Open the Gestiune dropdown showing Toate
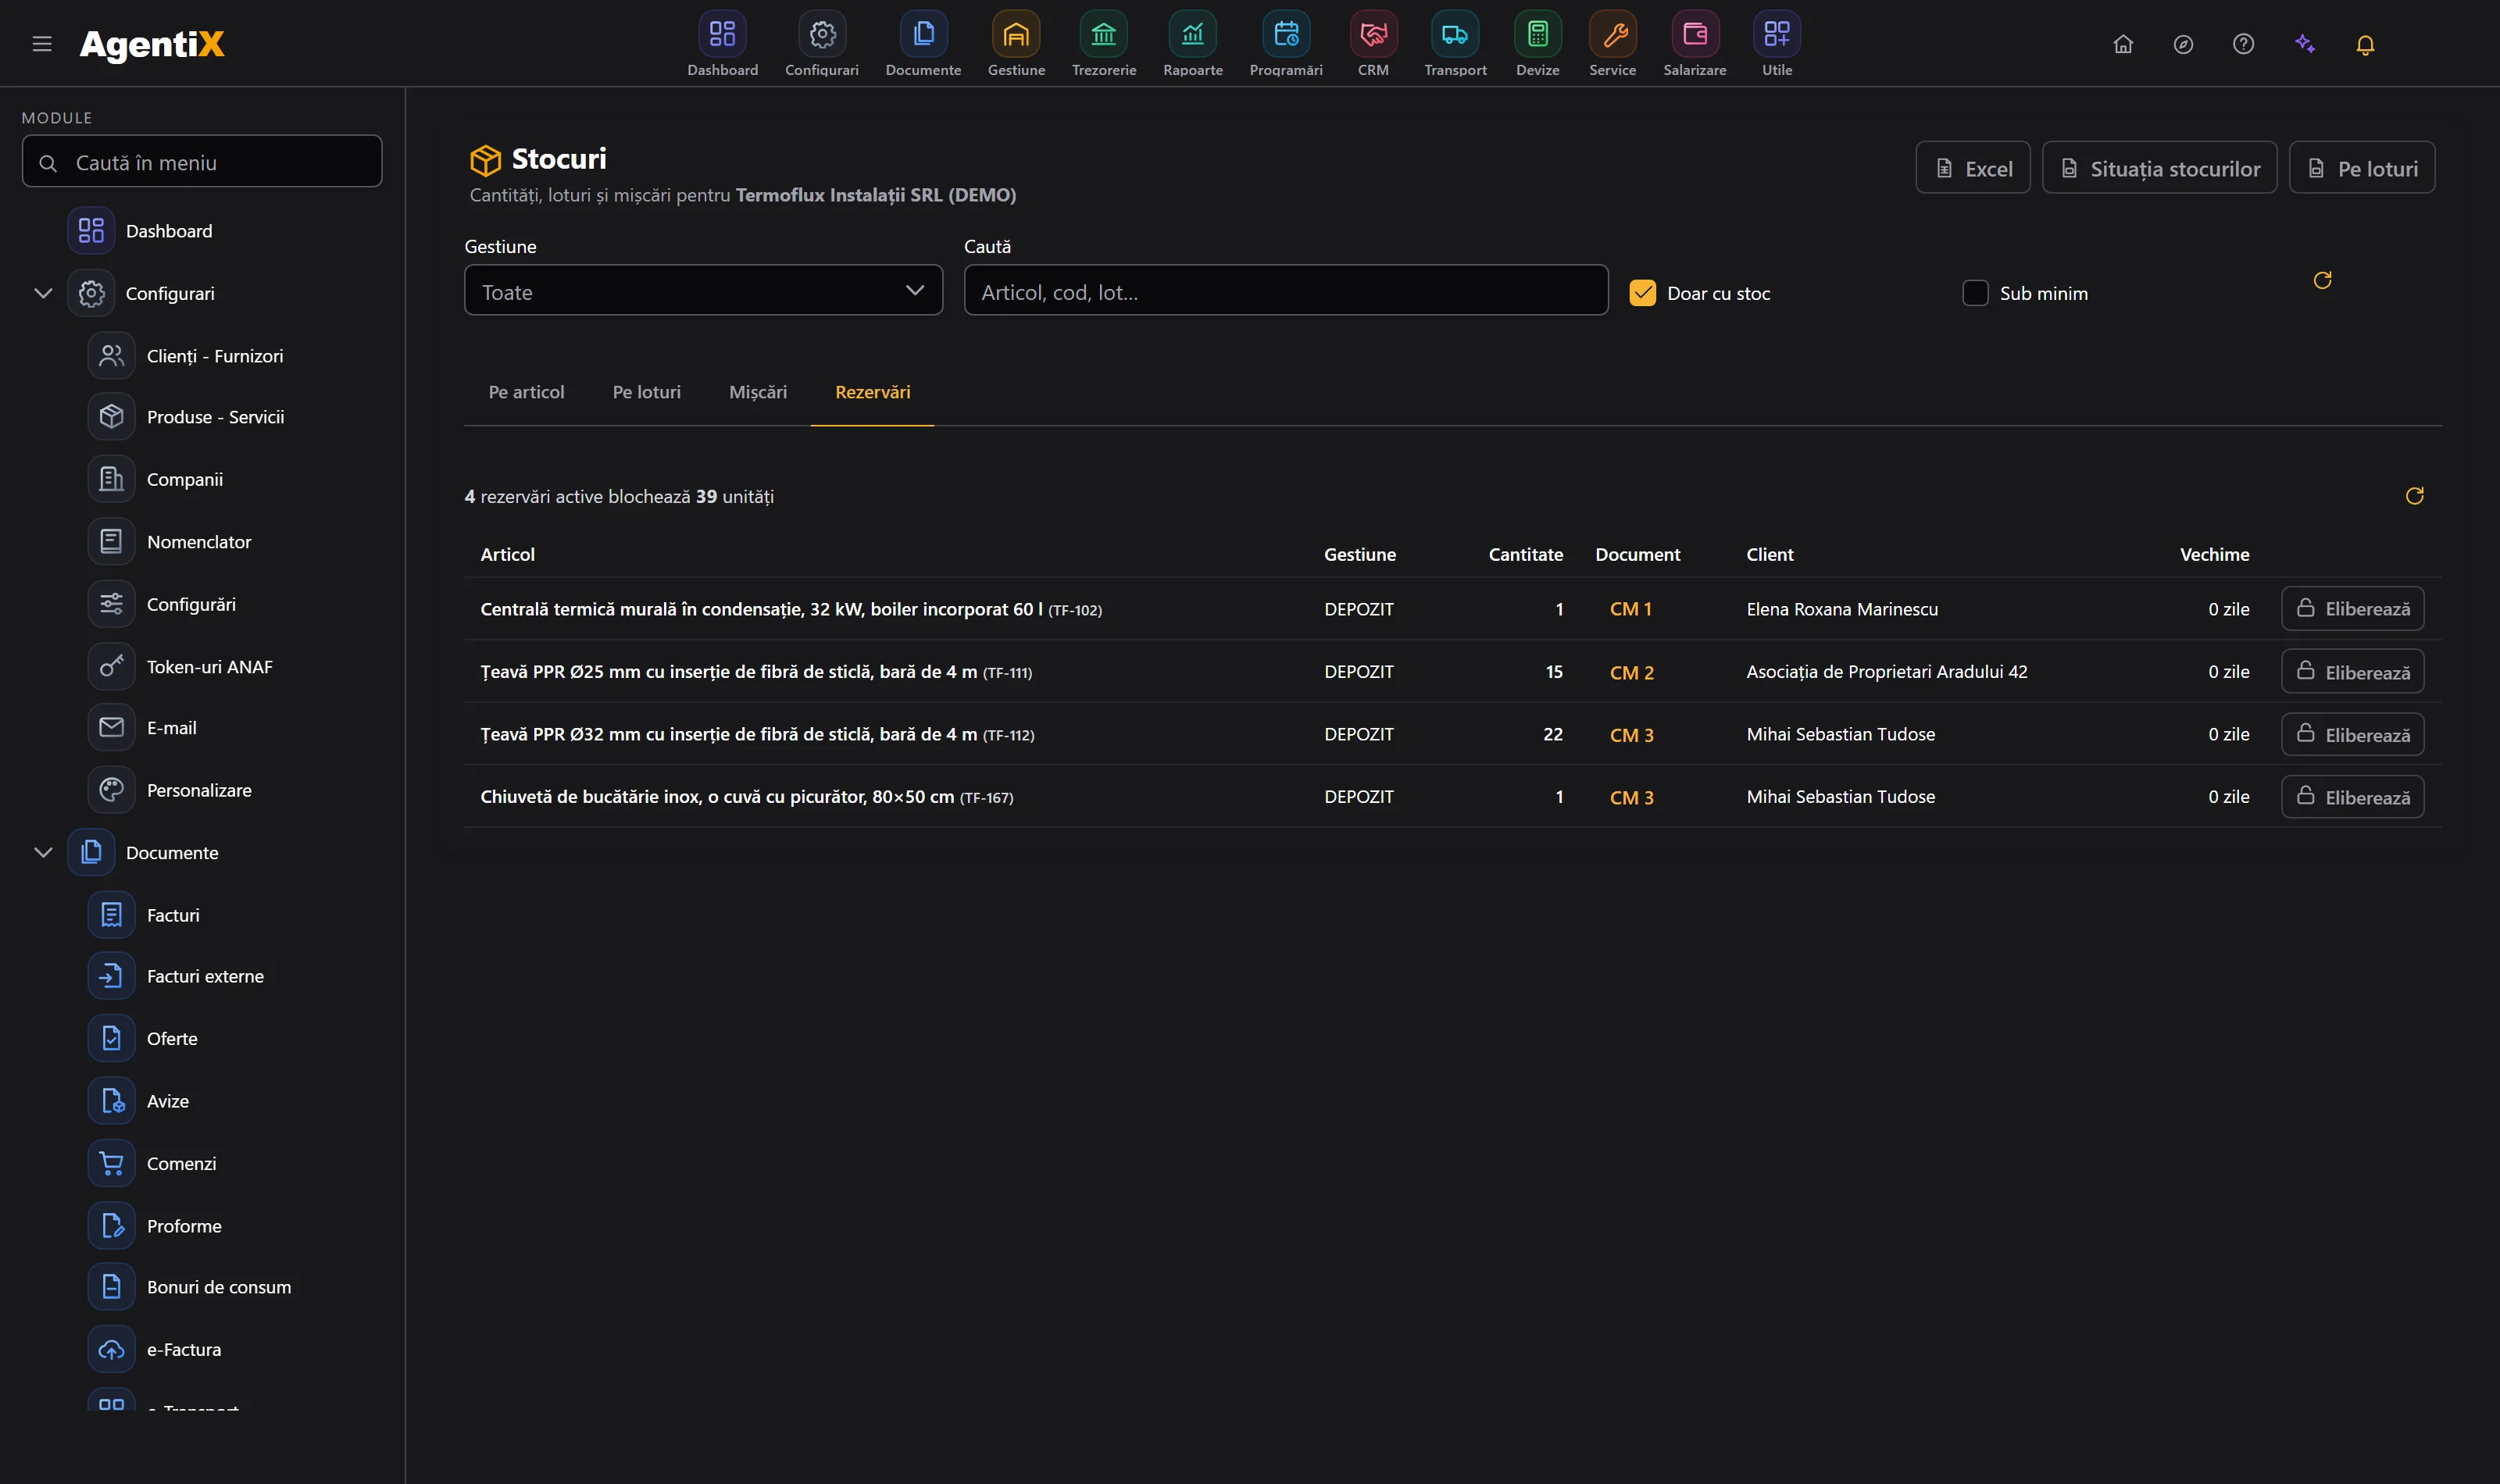This screenshot has height=1484, width=2500. [x=703, y=290]
